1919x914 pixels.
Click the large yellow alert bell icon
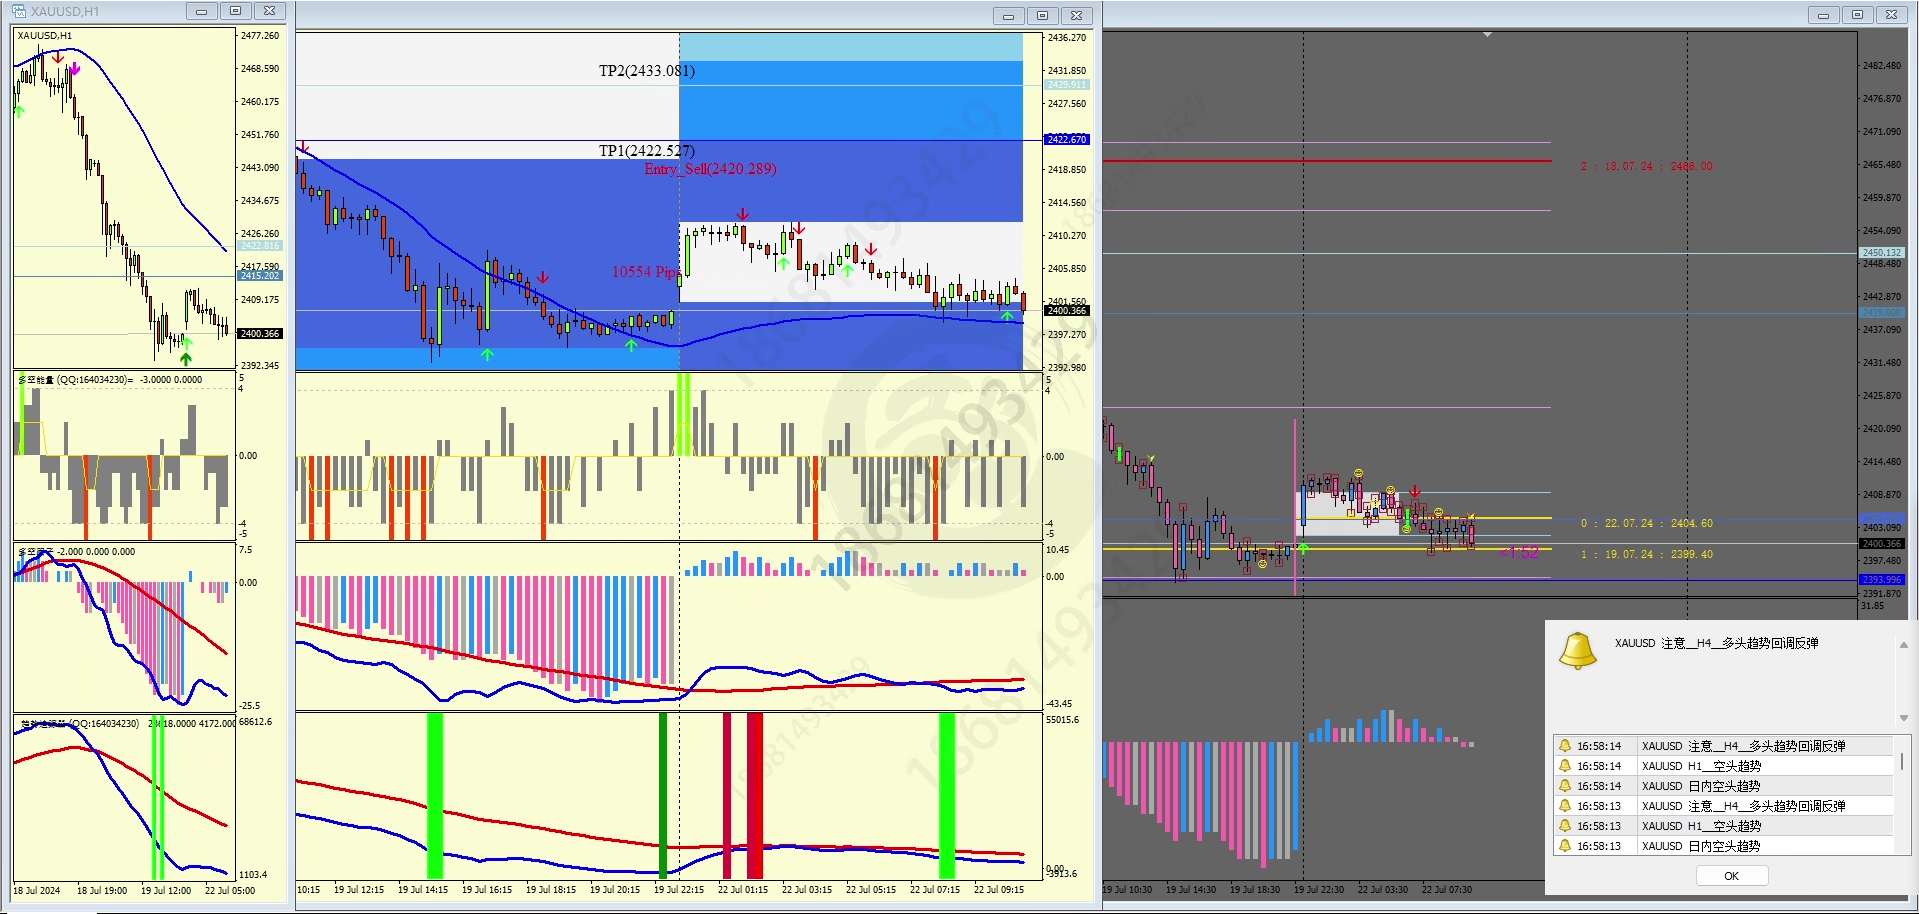tap(1578, 651)
